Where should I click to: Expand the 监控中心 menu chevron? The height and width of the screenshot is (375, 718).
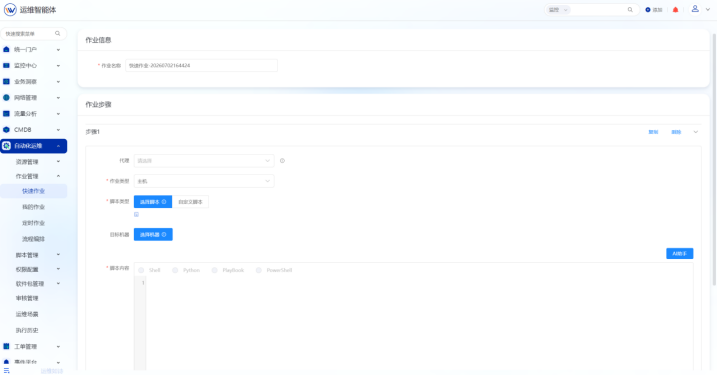click(x=58, y=65)
